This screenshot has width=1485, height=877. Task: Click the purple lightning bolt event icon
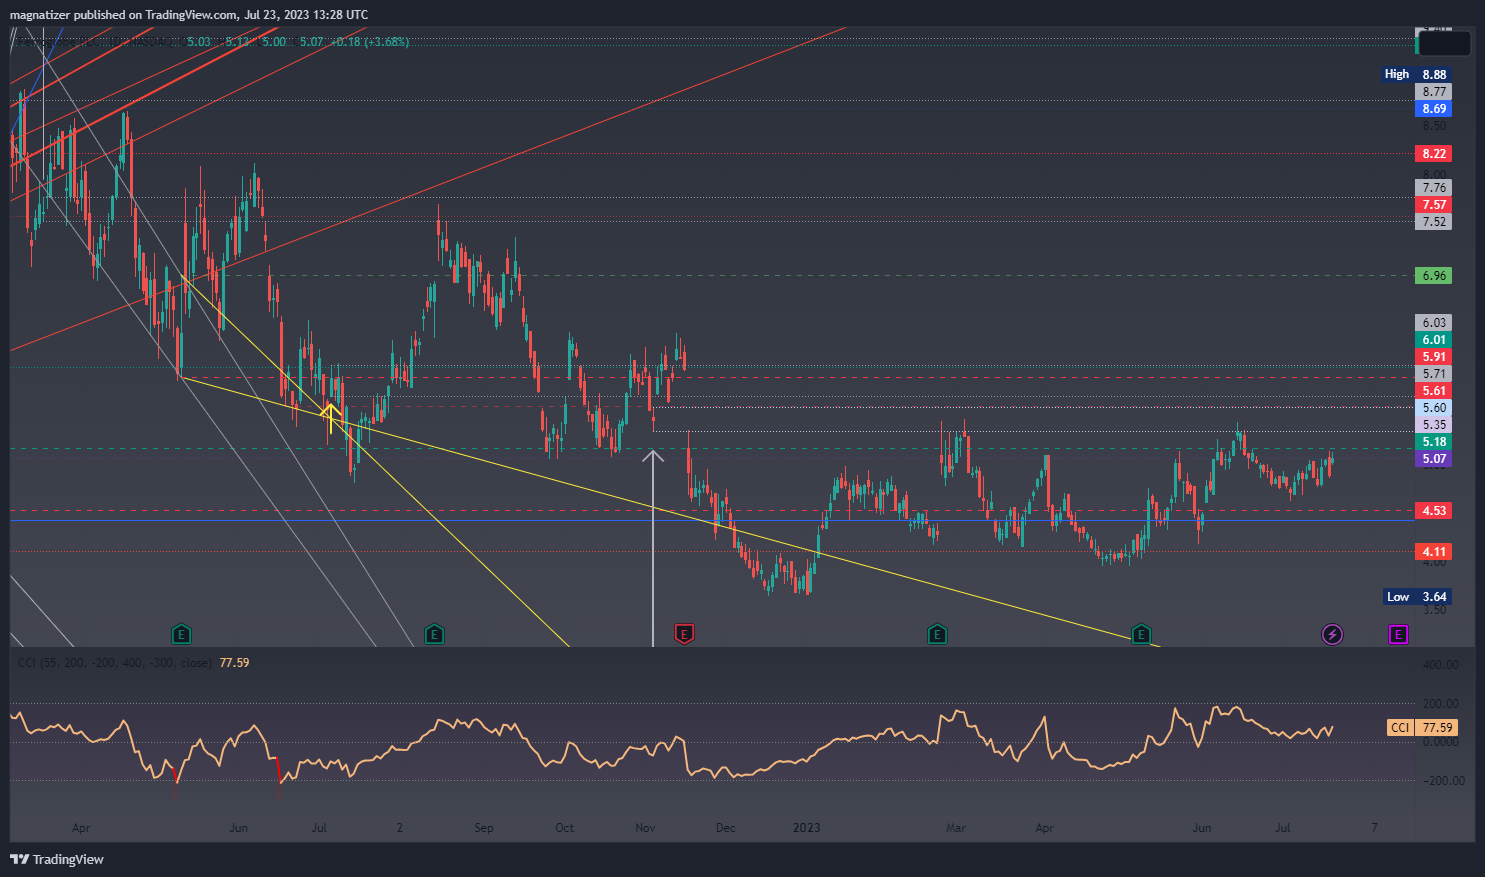[x=1332, y=634]
